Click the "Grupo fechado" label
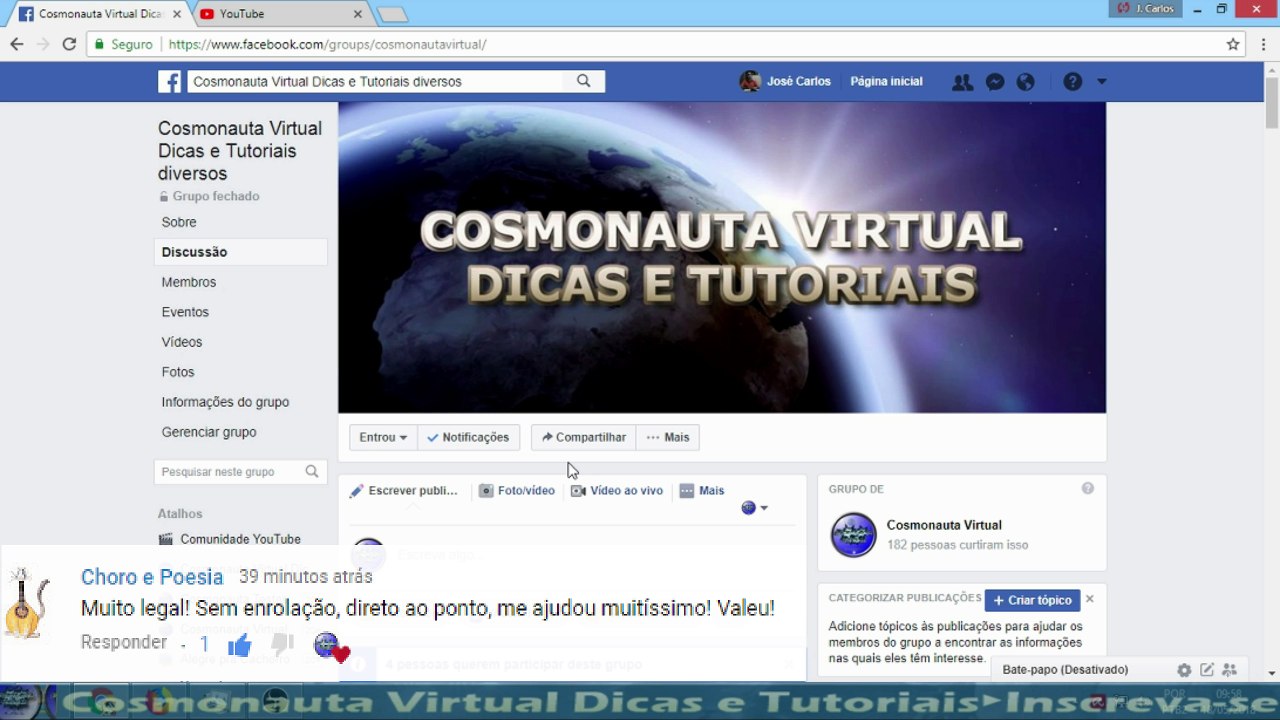Viewport: 1280px width, 720px height. 215,196
